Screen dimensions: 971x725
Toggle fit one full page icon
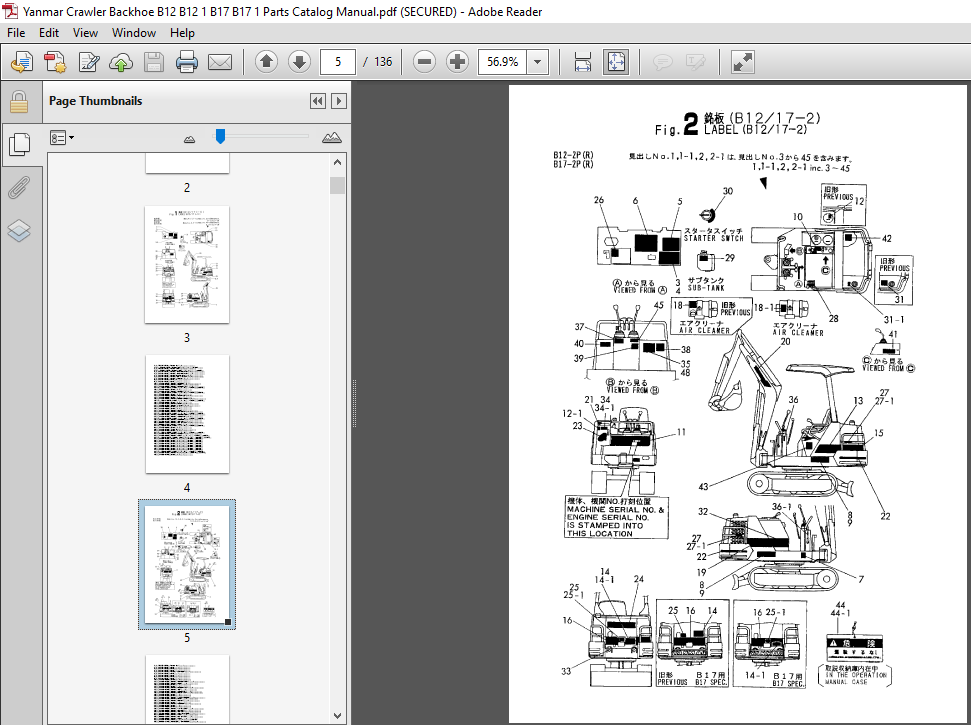(x=616, y=62)
